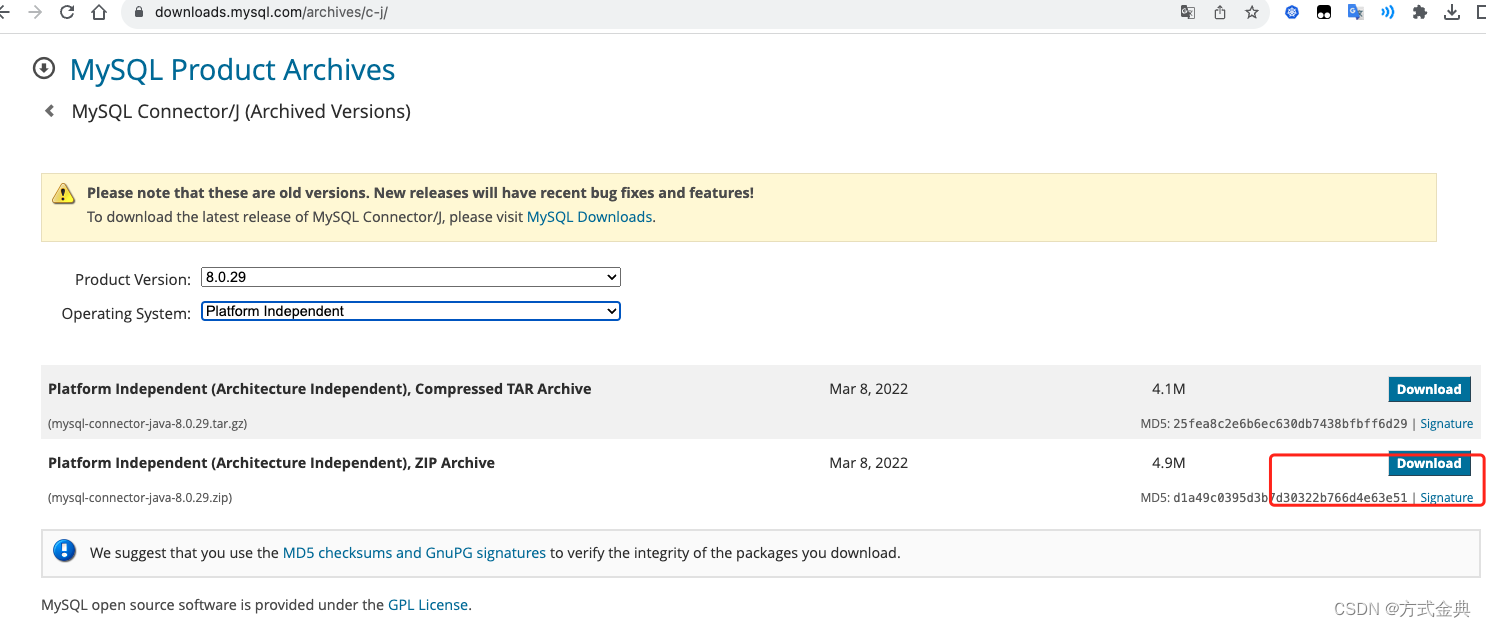Click the download circle icon beside MySQL Product Archives
Image resolution: width=1486 pixels, height=627 pixels.
click(44, 69)
